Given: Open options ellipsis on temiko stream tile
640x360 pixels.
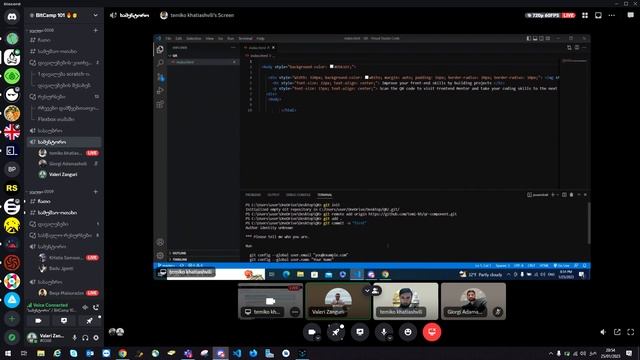Looking at the screenshot, I should (x=295, y=312).
